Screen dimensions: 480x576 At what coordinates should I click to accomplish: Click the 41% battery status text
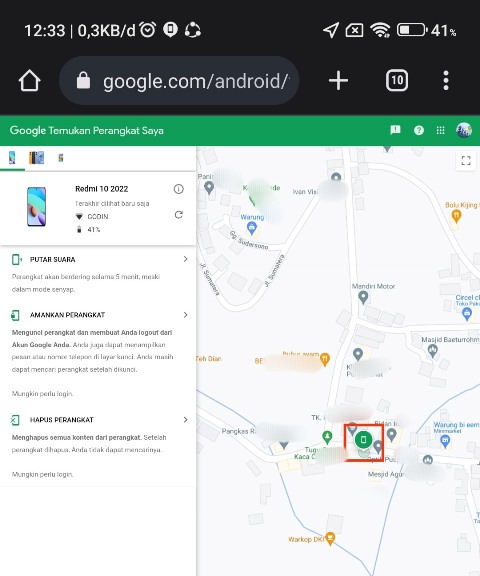pyautogui.click(x=94, y=230)
